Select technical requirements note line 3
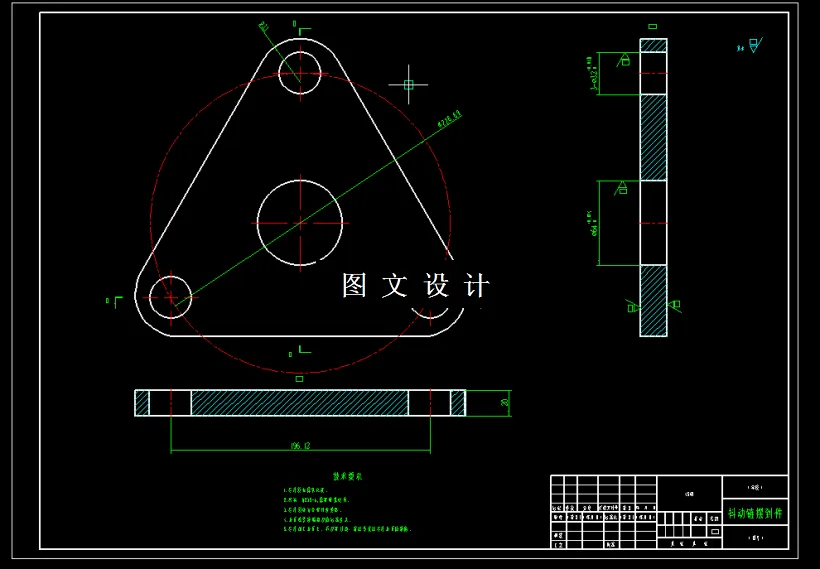The image size is (820, 569). pyautogui.click(x=312, y=510)
